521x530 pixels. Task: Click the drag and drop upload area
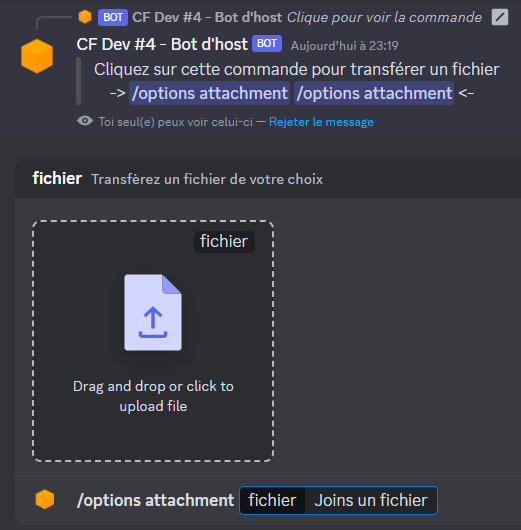pyautogui.click(x=153, y=341)
